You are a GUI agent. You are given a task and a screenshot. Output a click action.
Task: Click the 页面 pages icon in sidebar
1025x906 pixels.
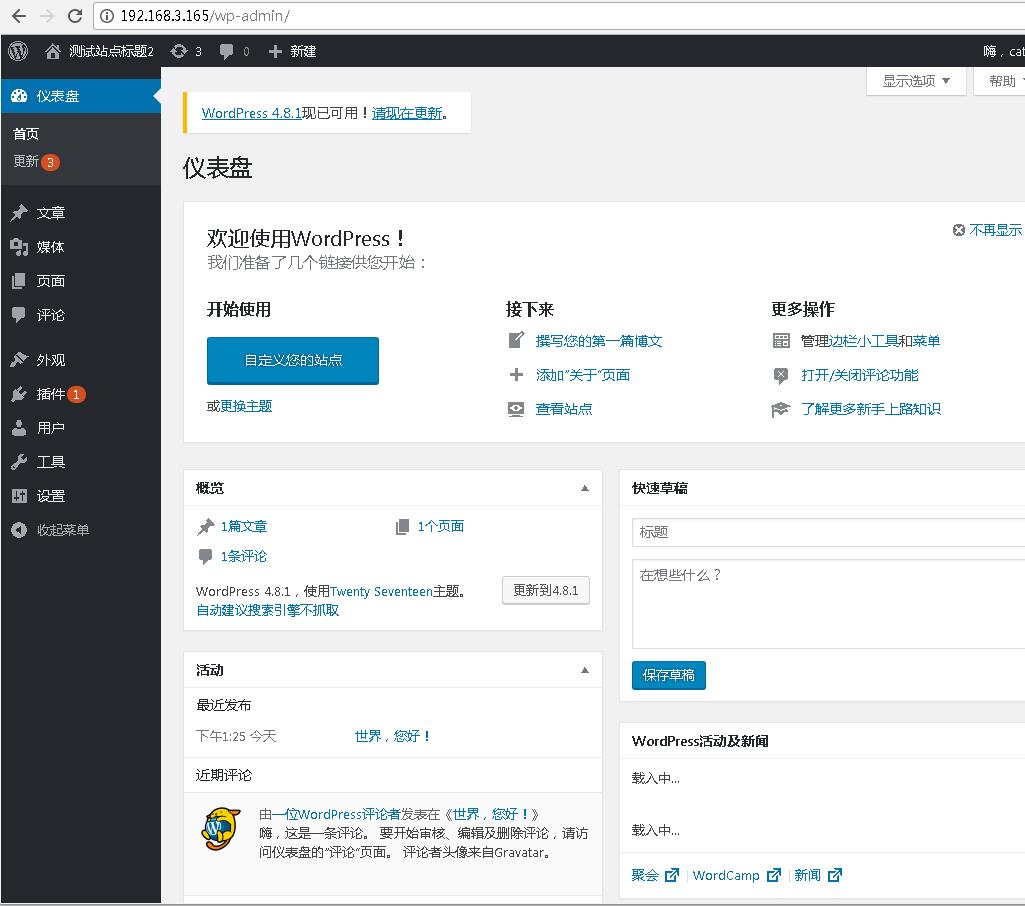pyautogui.click(x=19, y=280)
